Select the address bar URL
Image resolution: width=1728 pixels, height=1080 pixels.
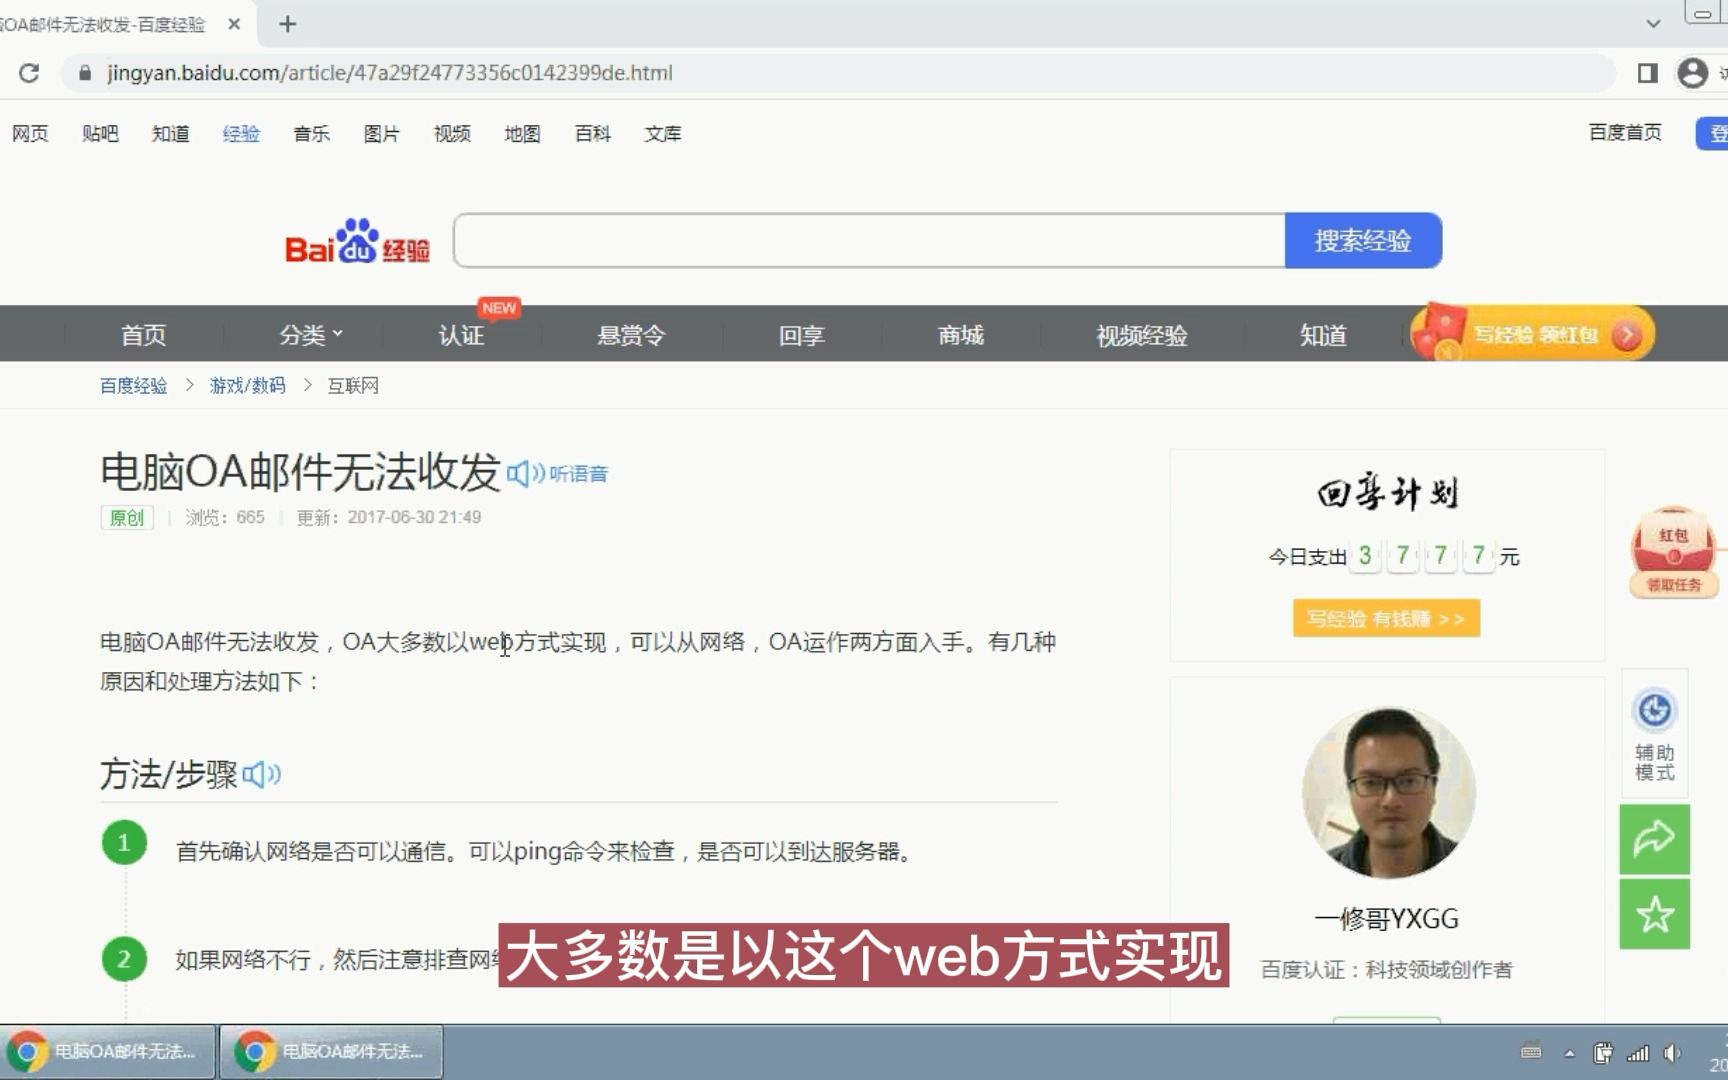tap(390, 73)
